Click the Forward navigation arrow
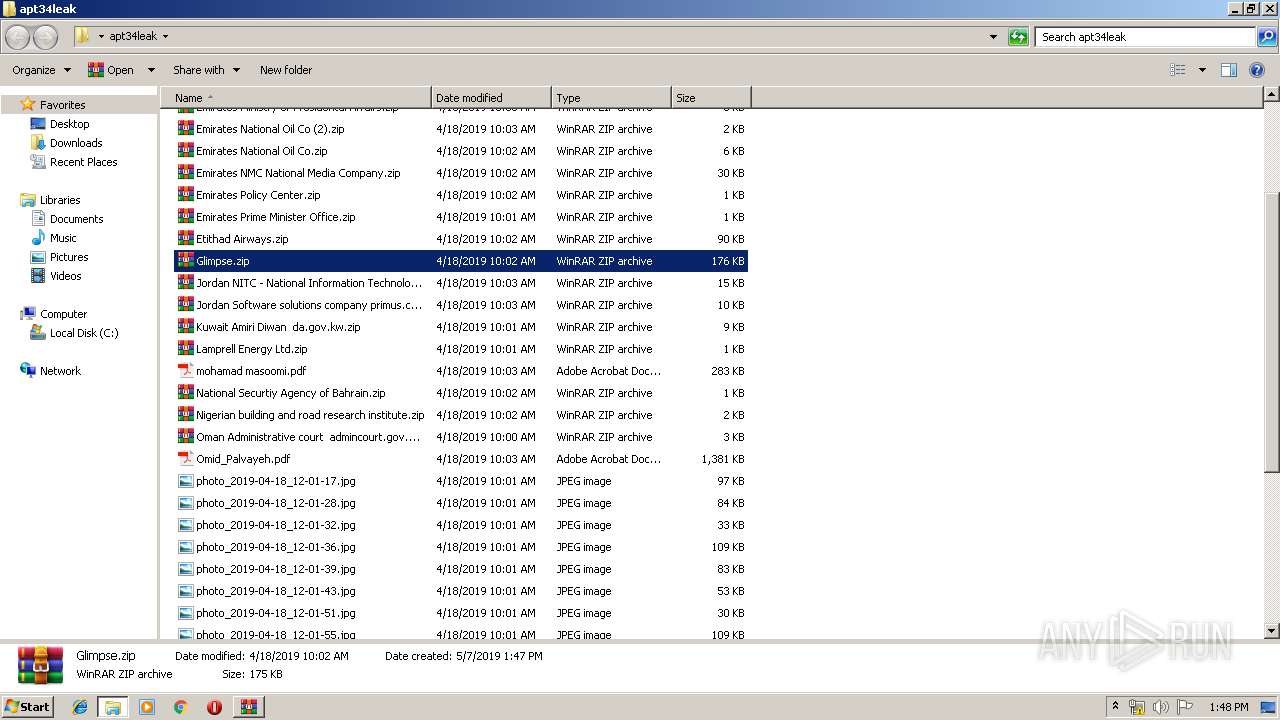1280x720 pixels. [45, 37]
